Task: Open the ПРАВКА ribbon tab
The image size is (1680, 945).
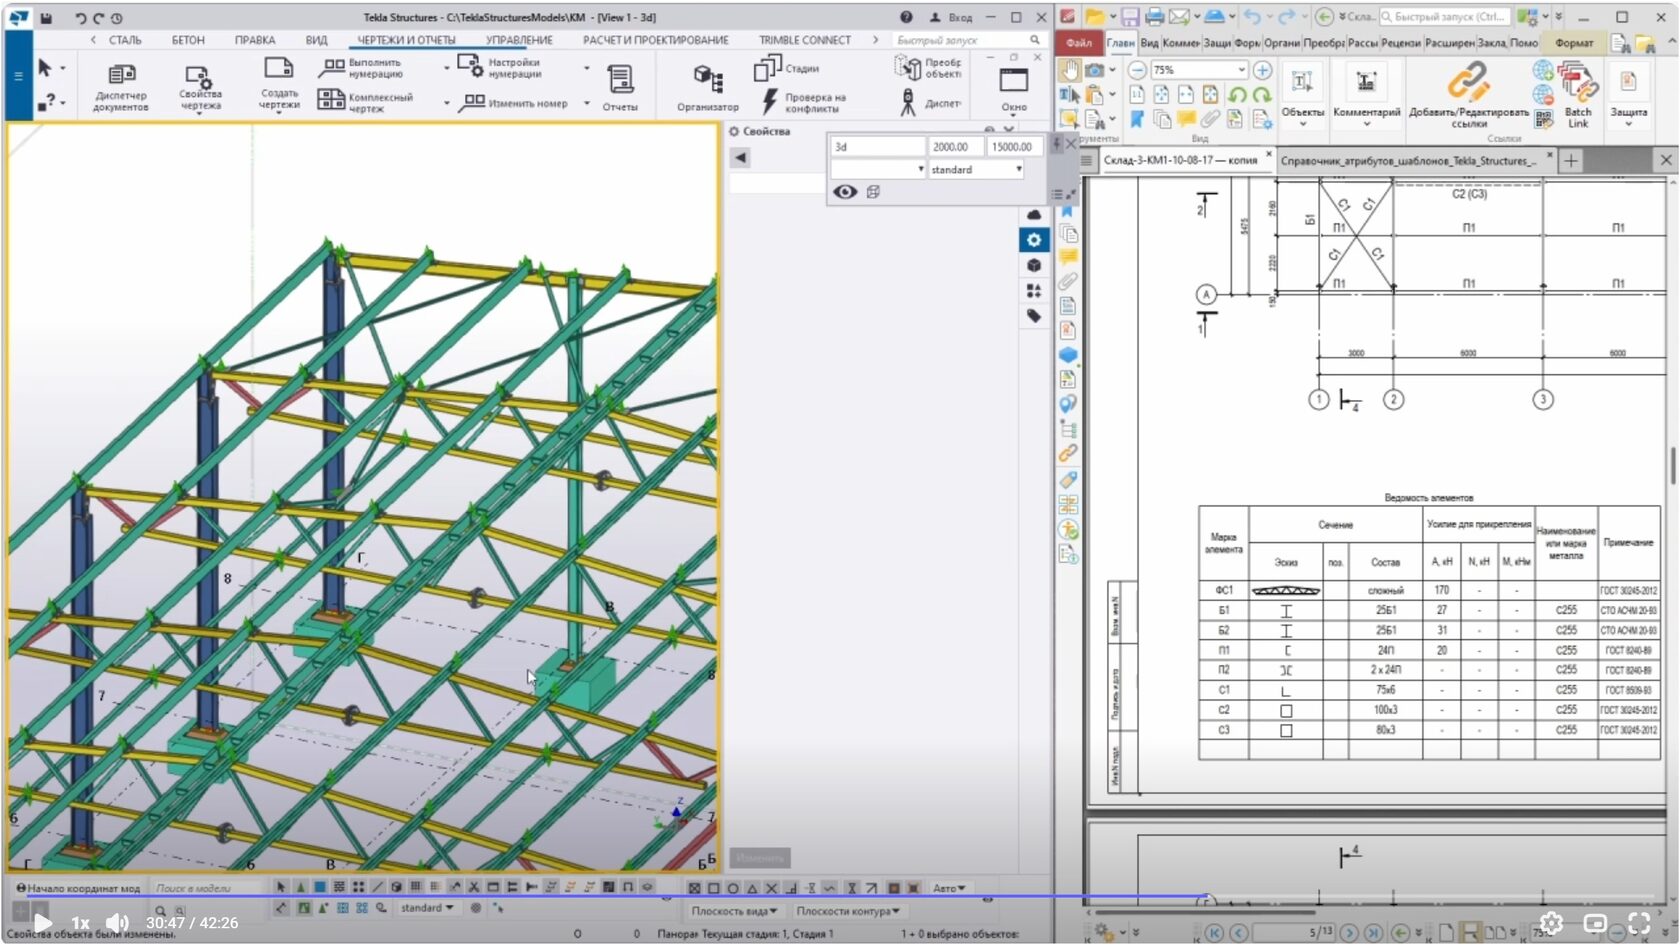Action: pos(255,40)
